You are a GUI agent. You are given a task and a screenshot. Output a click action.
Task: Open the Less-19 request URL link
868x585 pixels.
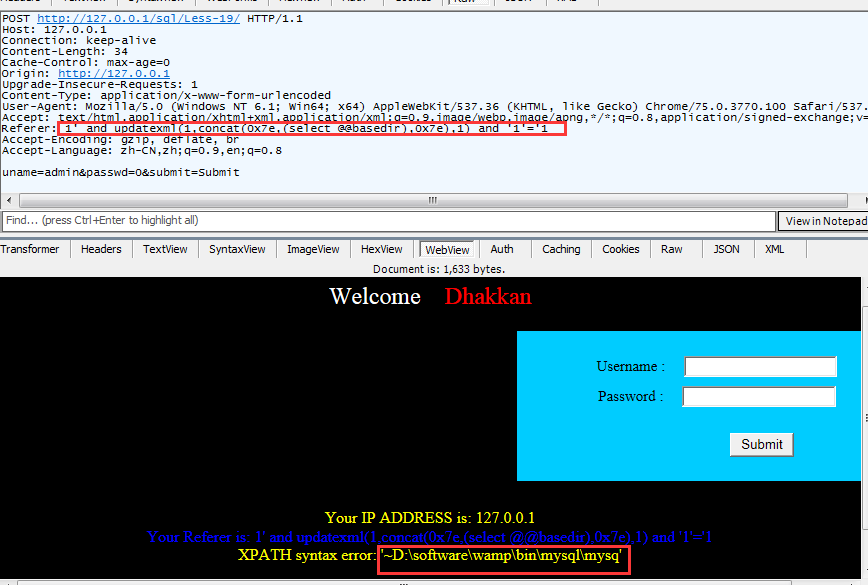pos(138,19)
